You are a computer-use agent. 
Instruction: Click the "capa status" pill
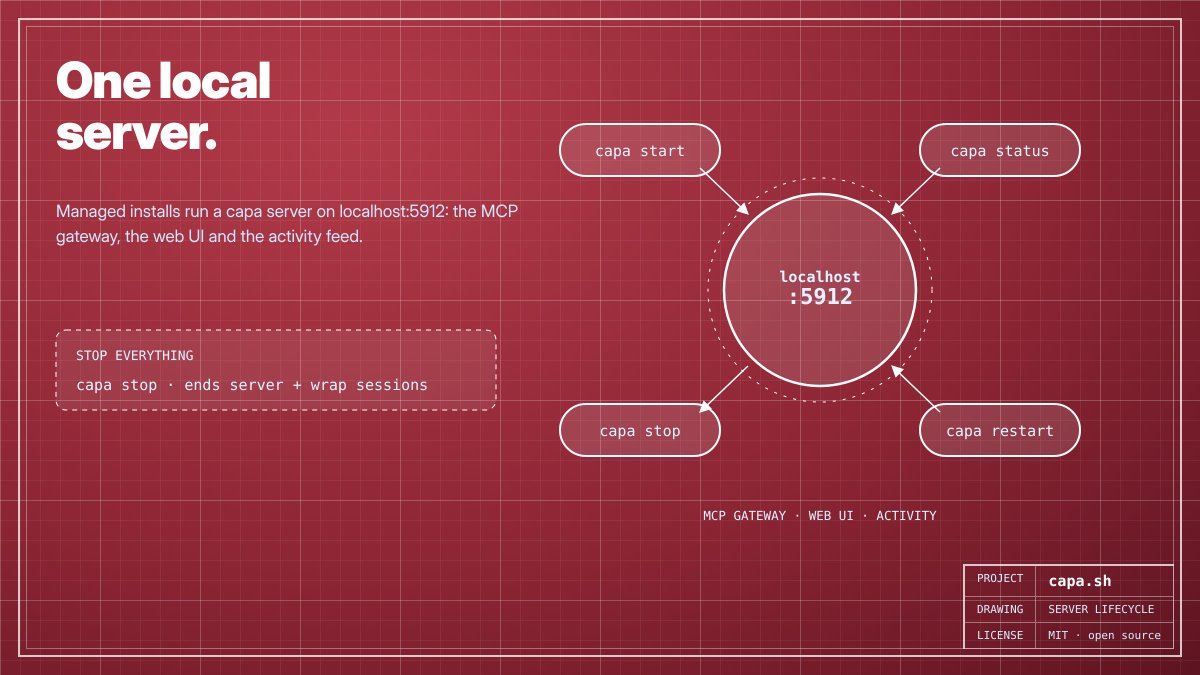[1000, 151]
